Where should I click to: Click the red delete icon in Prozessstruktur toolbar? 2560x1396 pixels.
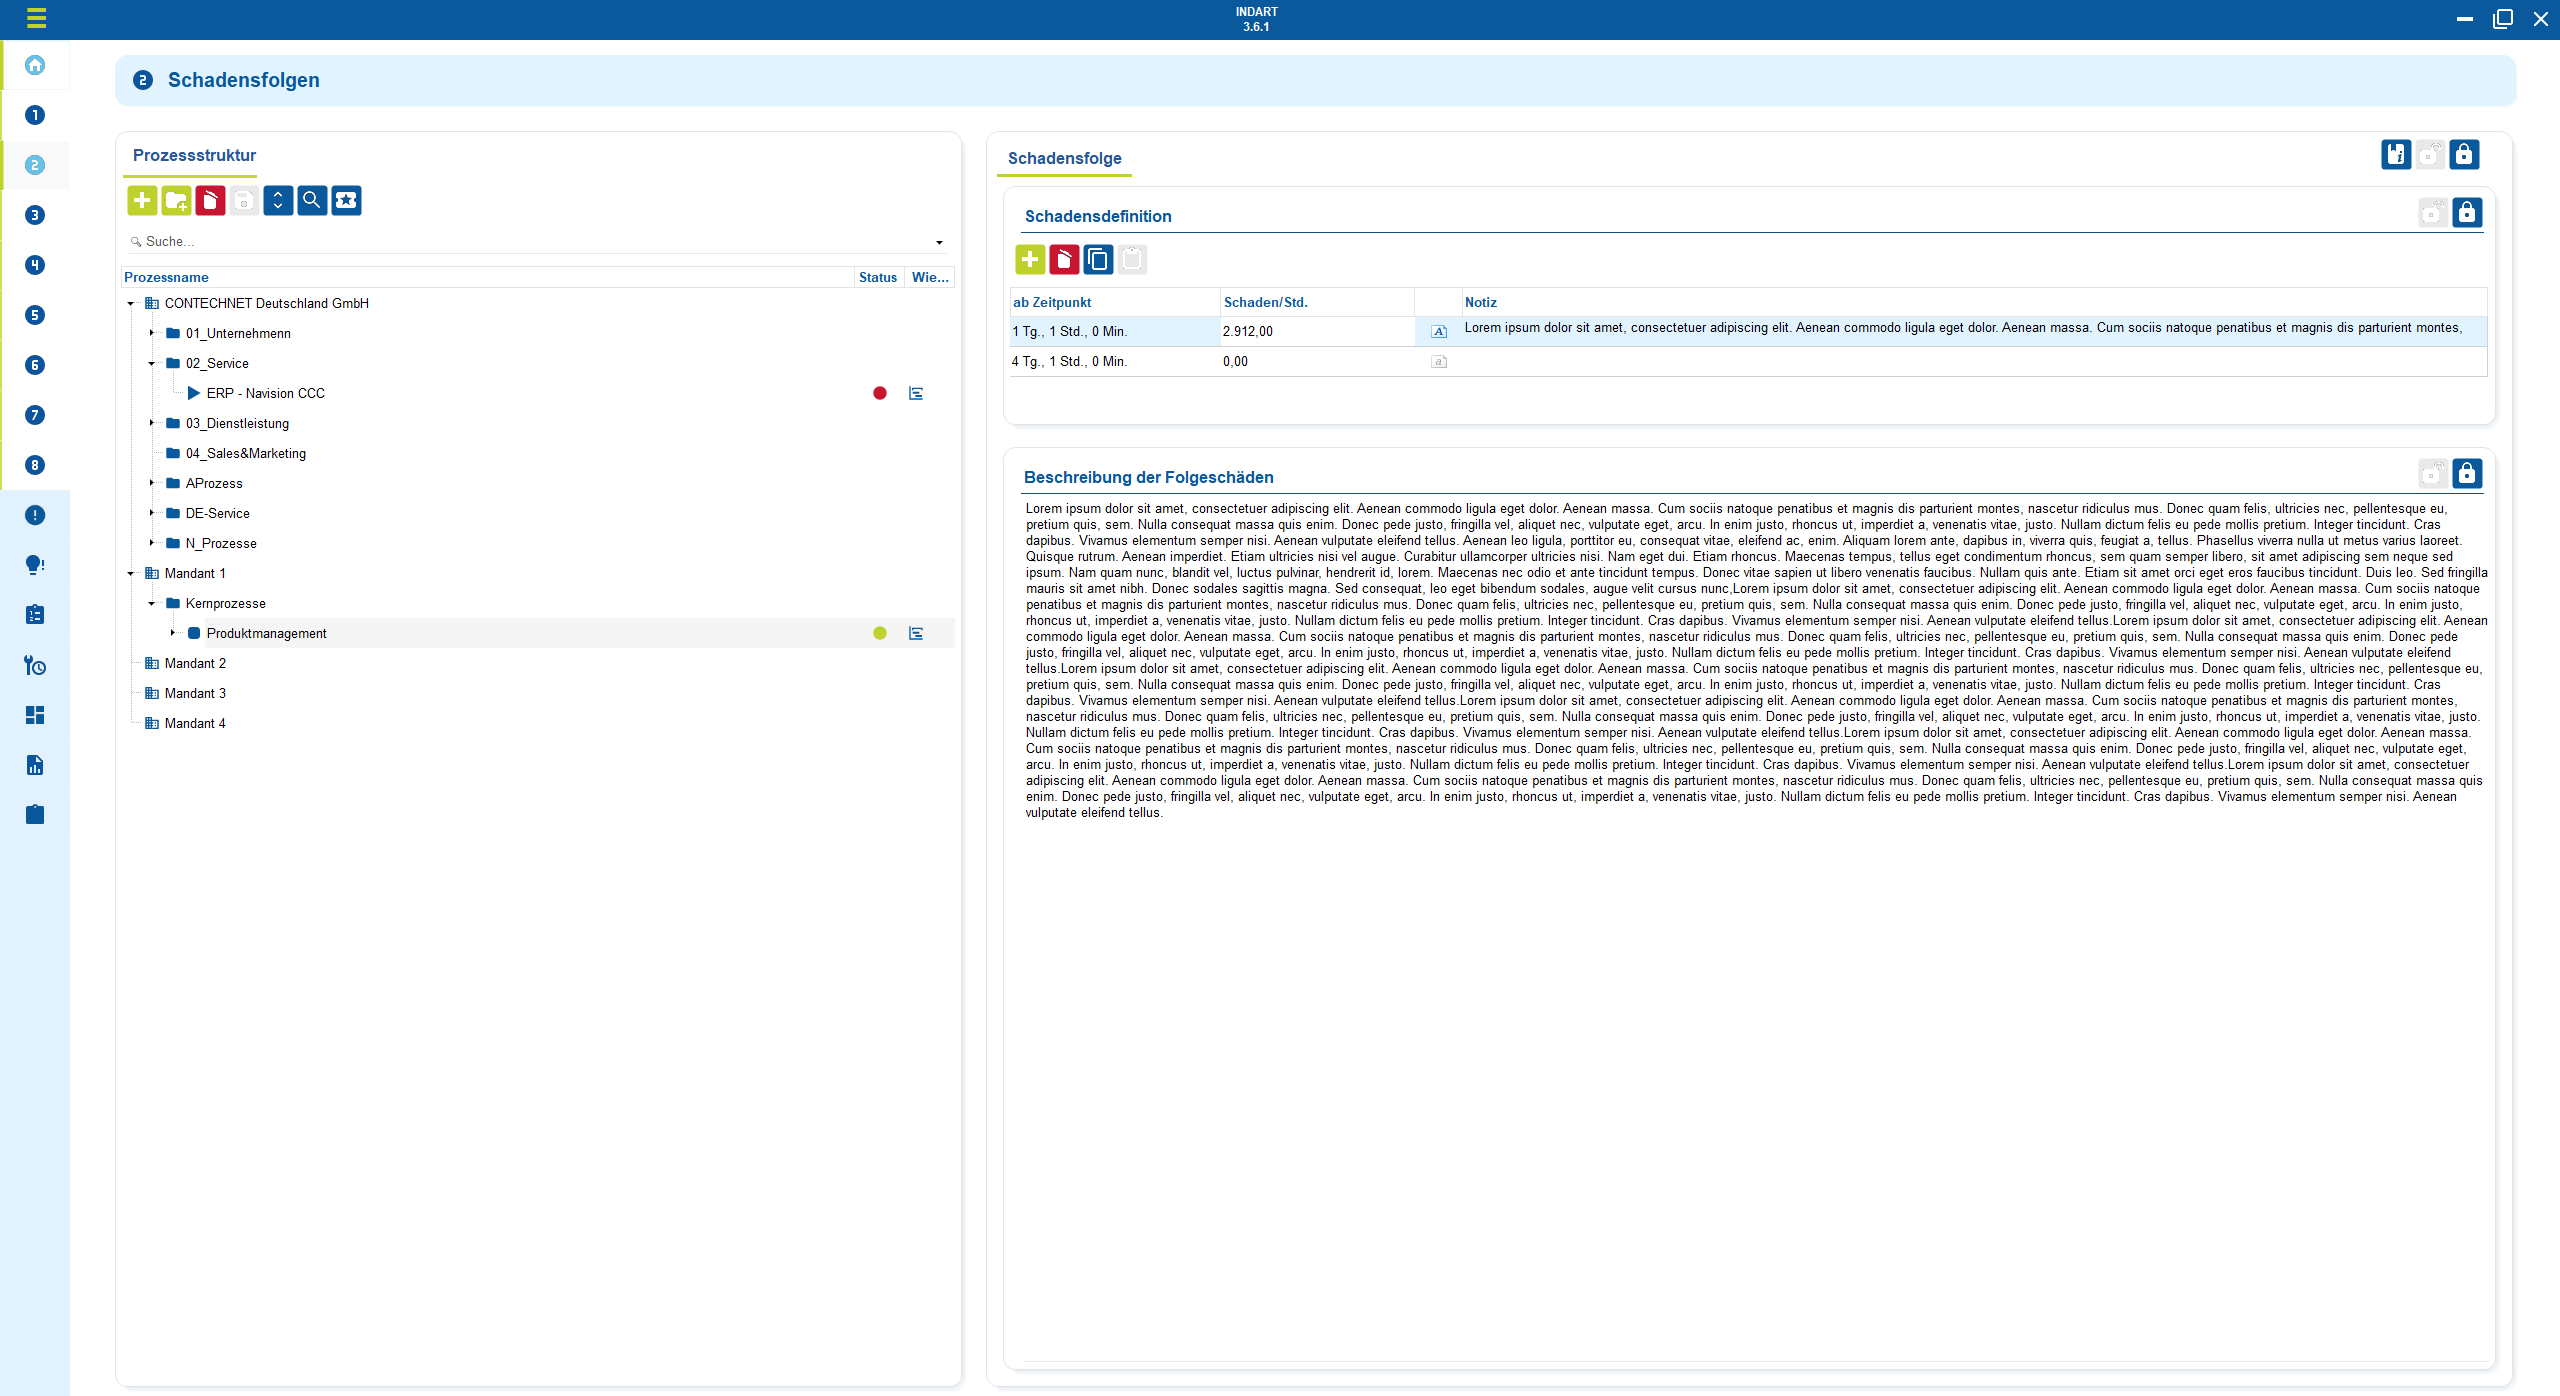210,201
